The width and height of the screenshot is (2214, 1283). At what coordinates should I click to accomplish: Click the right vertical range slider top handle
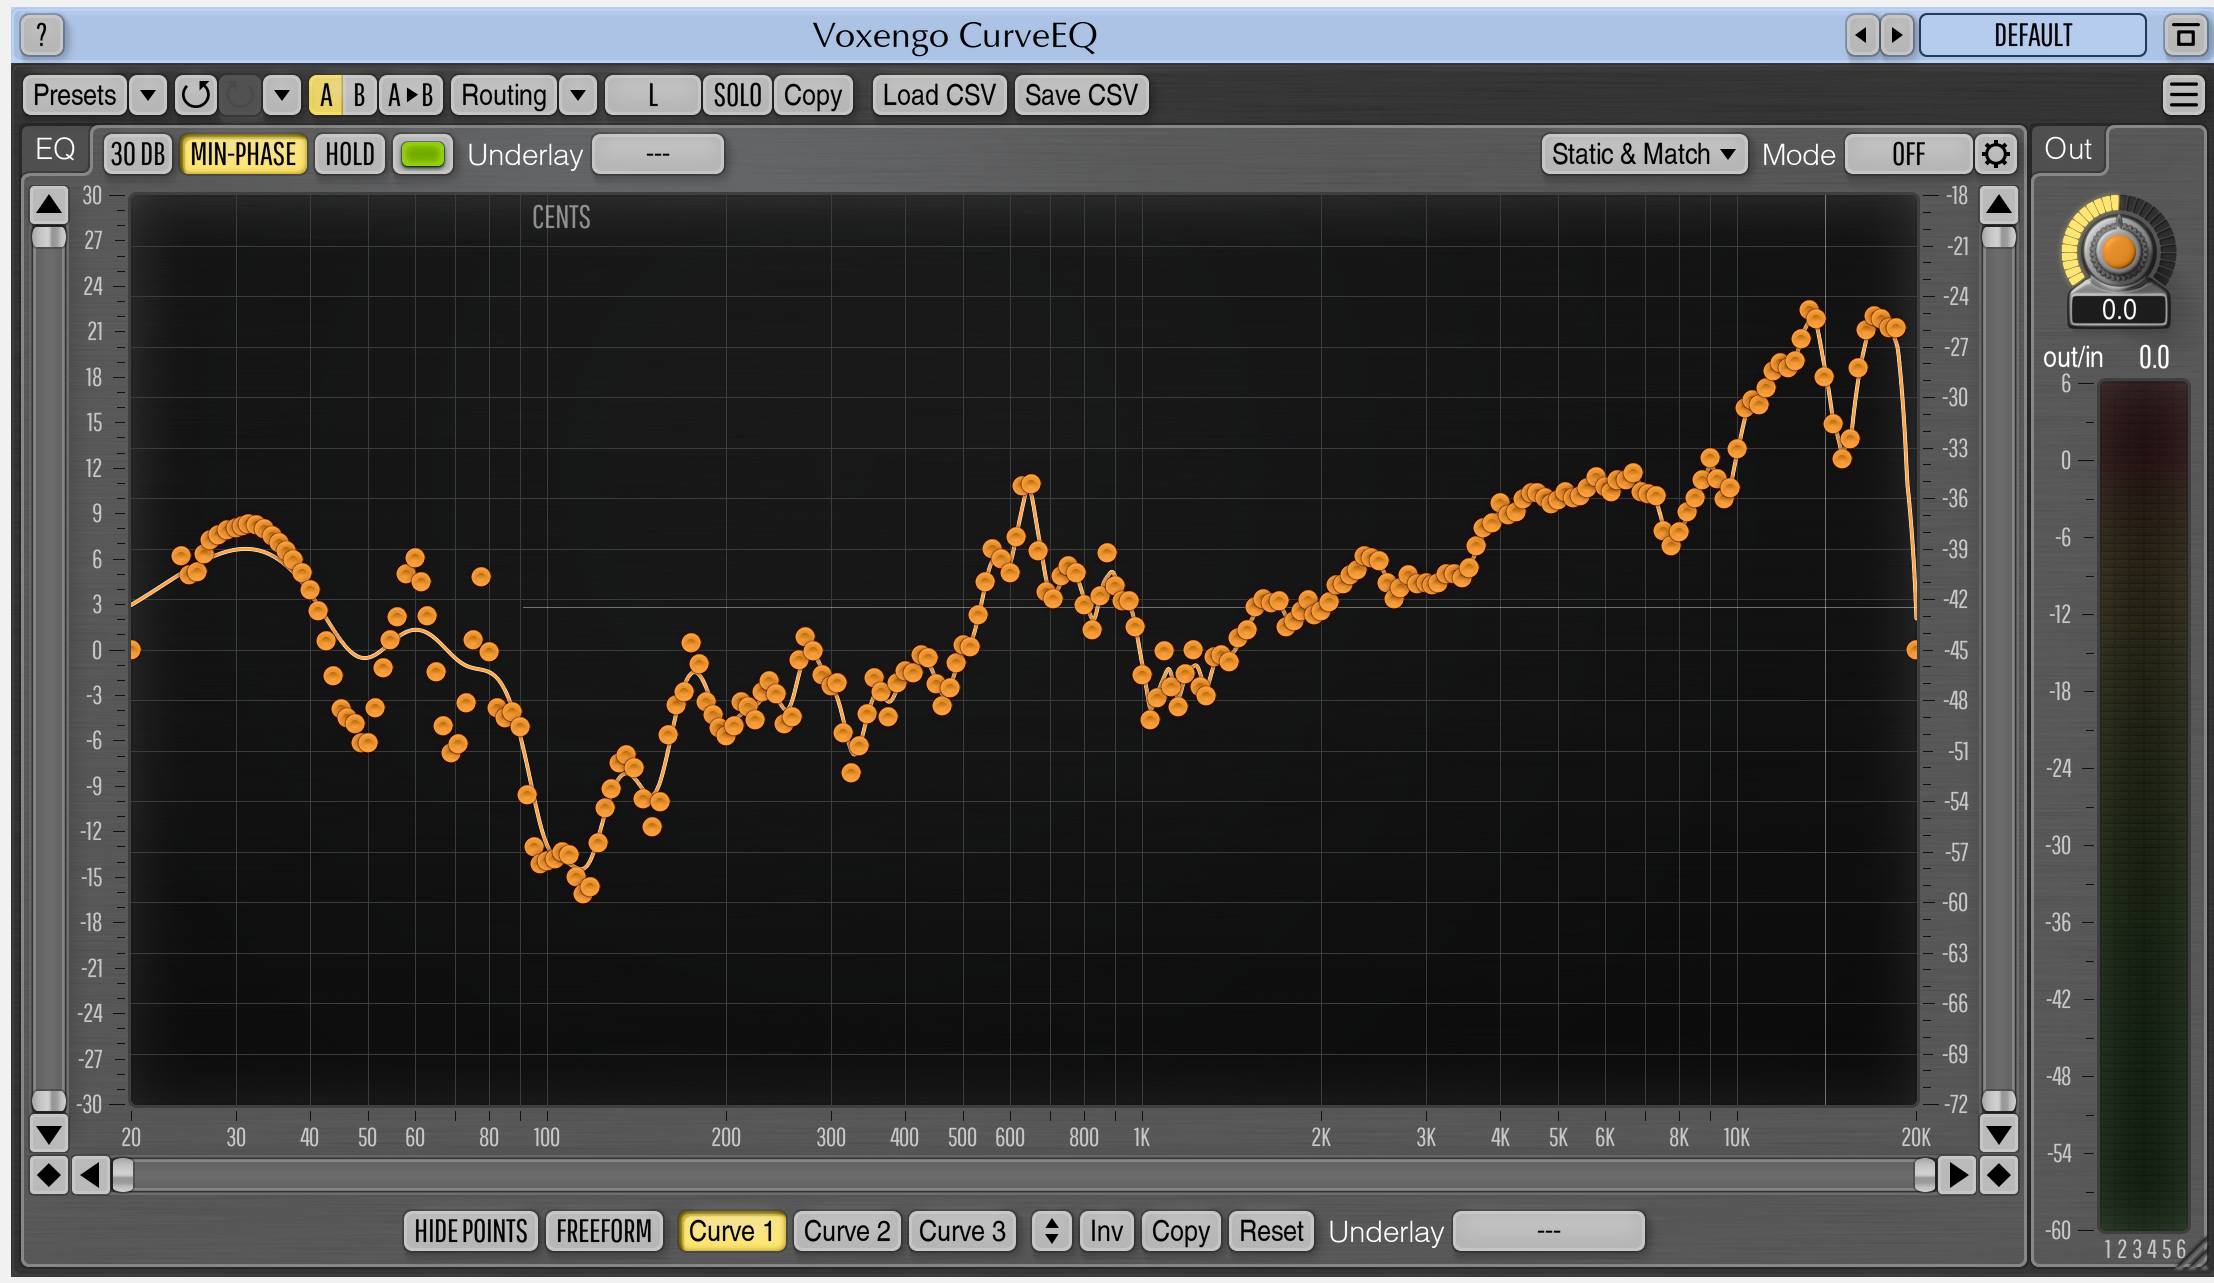[x=1999, y=237]
